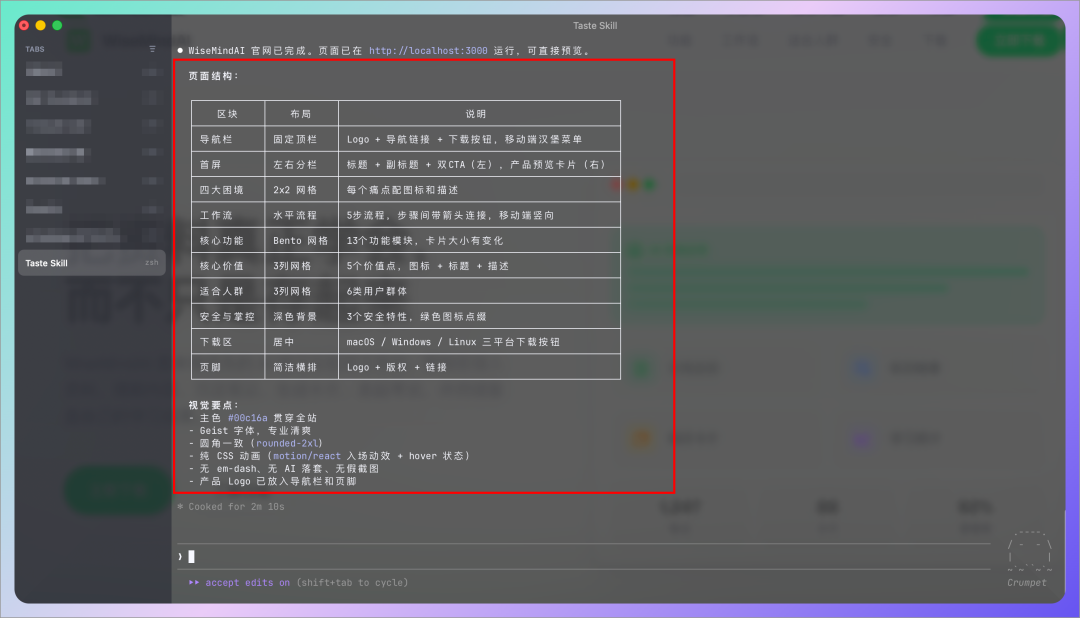
Task: Click the 'TABS' sidebar header label
Action: point(35,50)
